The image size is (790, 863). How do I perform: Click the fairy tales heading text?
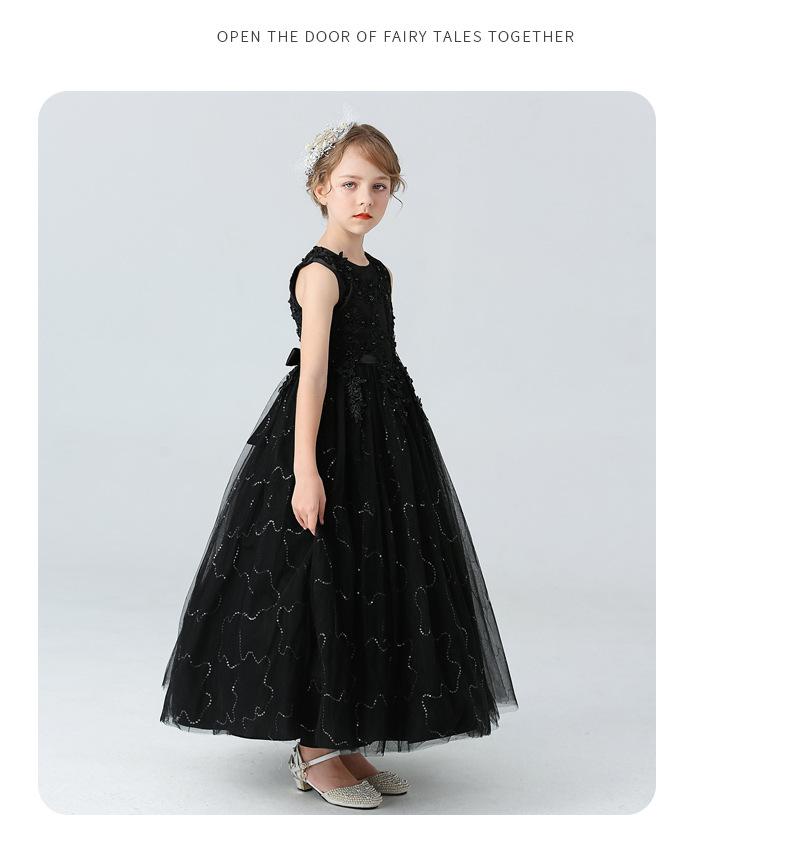pos(395,37)
